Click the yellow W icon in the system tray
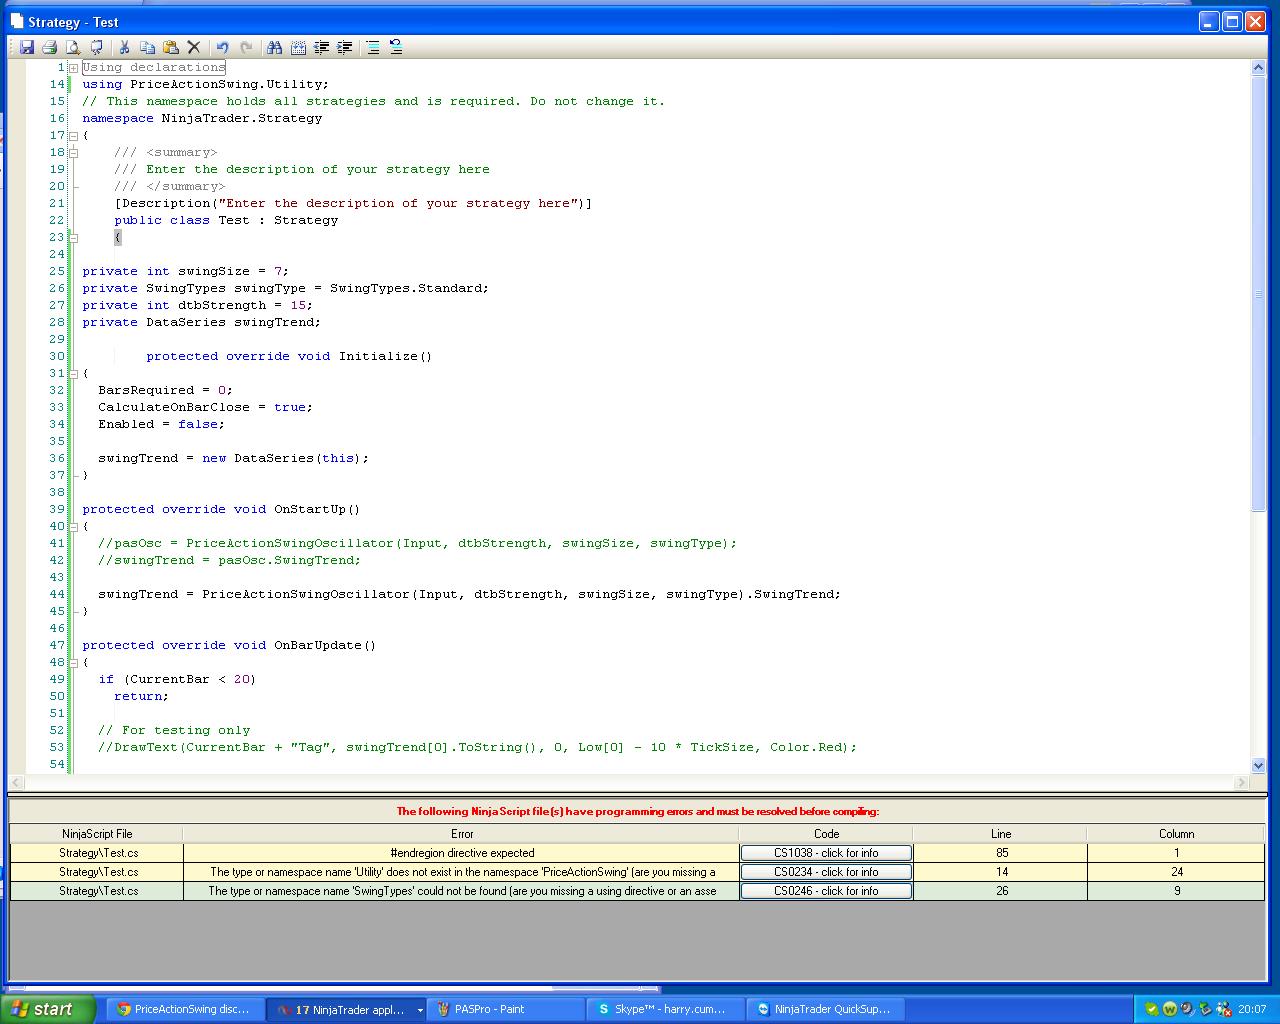Screen dimensions: 1280x1024 pyautogui.click(x=1168, y=1009)
